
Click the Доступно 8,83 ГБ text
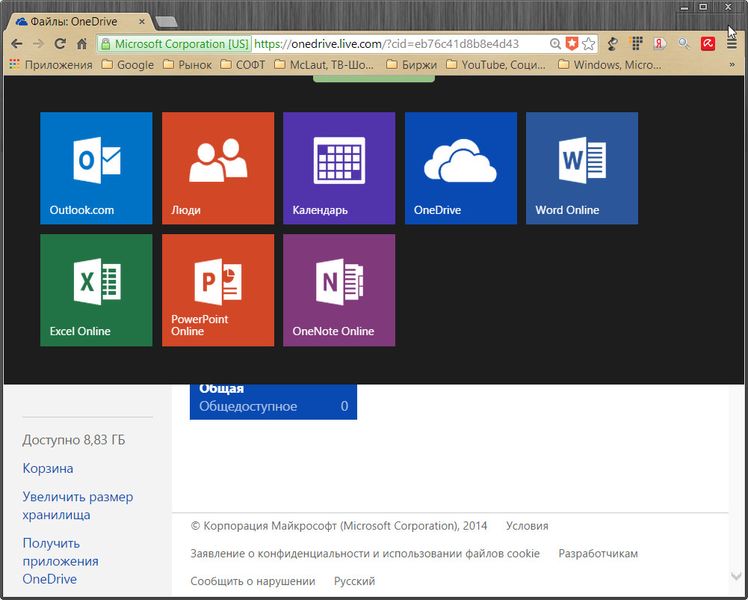pyautogui.click(x=73, y=440)
